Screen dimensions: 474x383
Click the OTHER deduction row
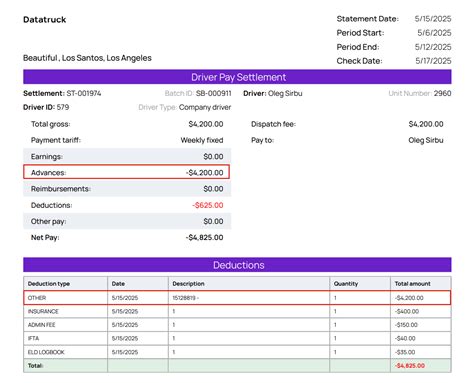(x=237, y=298)
